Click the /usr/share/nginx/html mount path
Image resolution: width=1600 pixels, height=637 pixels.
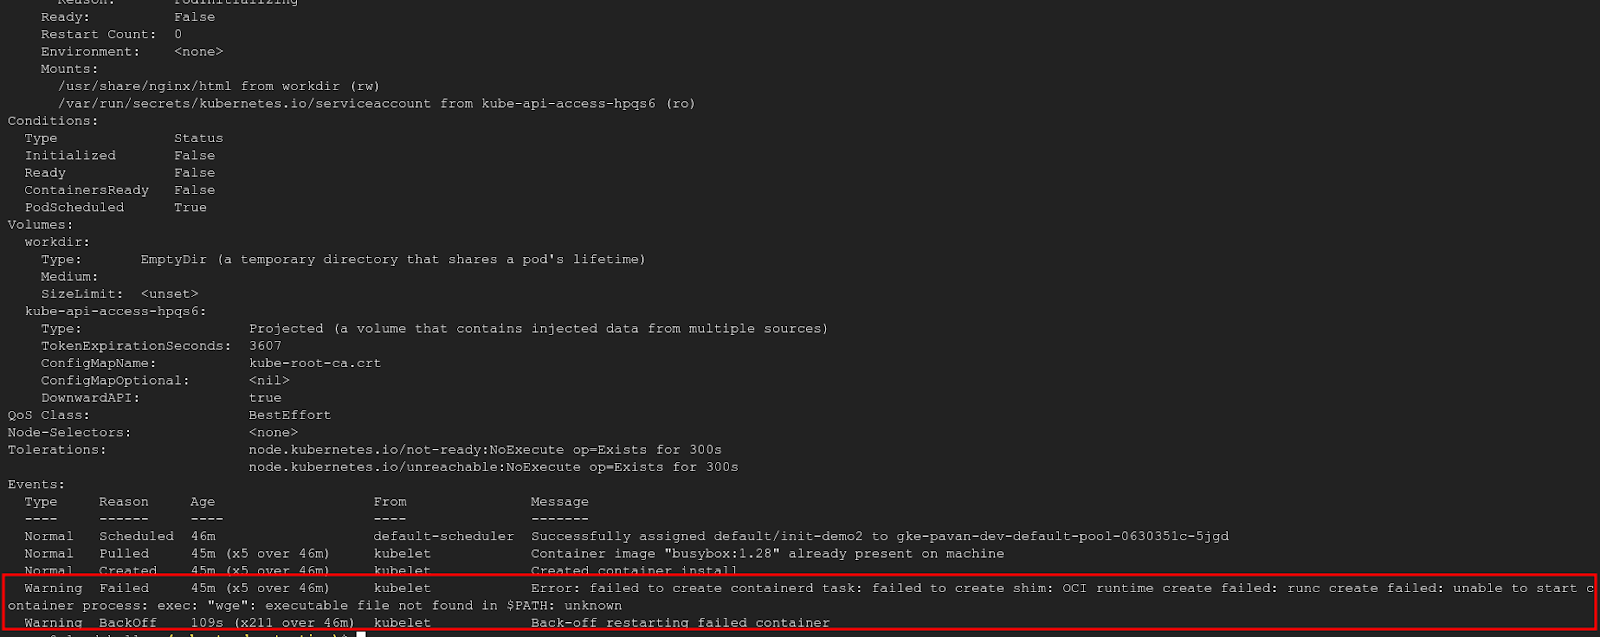tap(145, 86)
